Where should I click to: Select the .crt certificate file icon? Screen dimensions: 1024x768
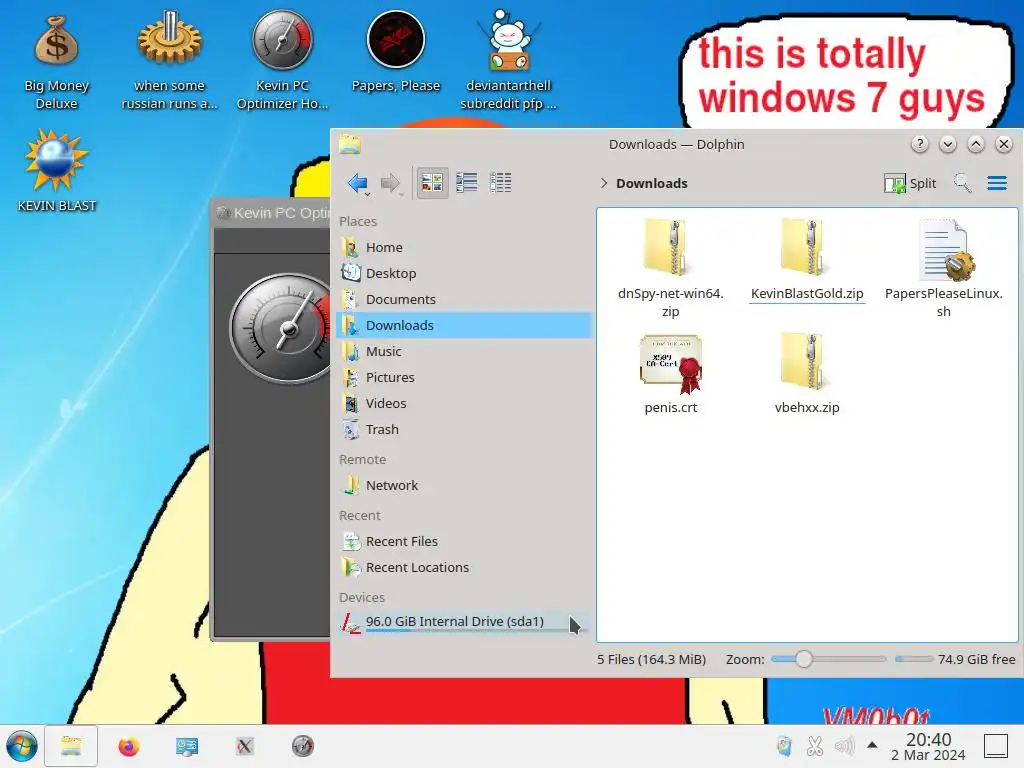click(x=671, y=364)
